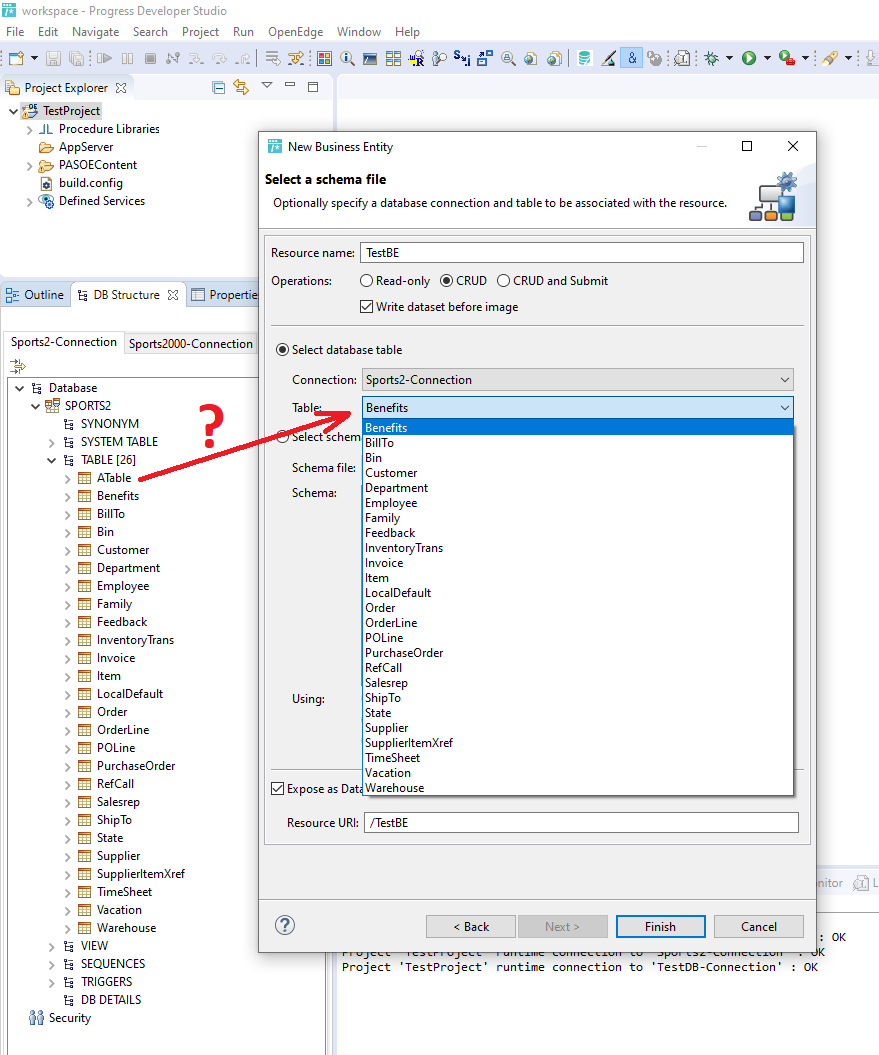Click the pen-and-ink toolbar icon
The height and width of the screenshot is (1055, 879).
[x=608, y=59]
